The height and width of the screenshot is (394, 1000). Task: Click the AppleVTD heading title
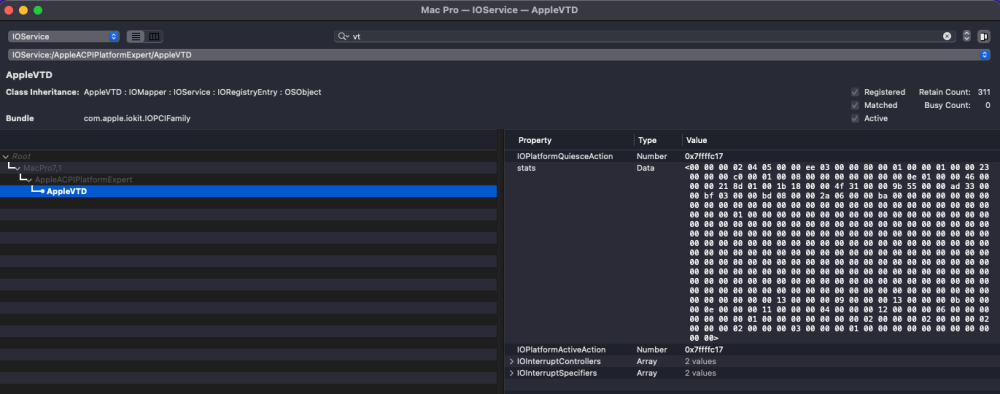29,75
